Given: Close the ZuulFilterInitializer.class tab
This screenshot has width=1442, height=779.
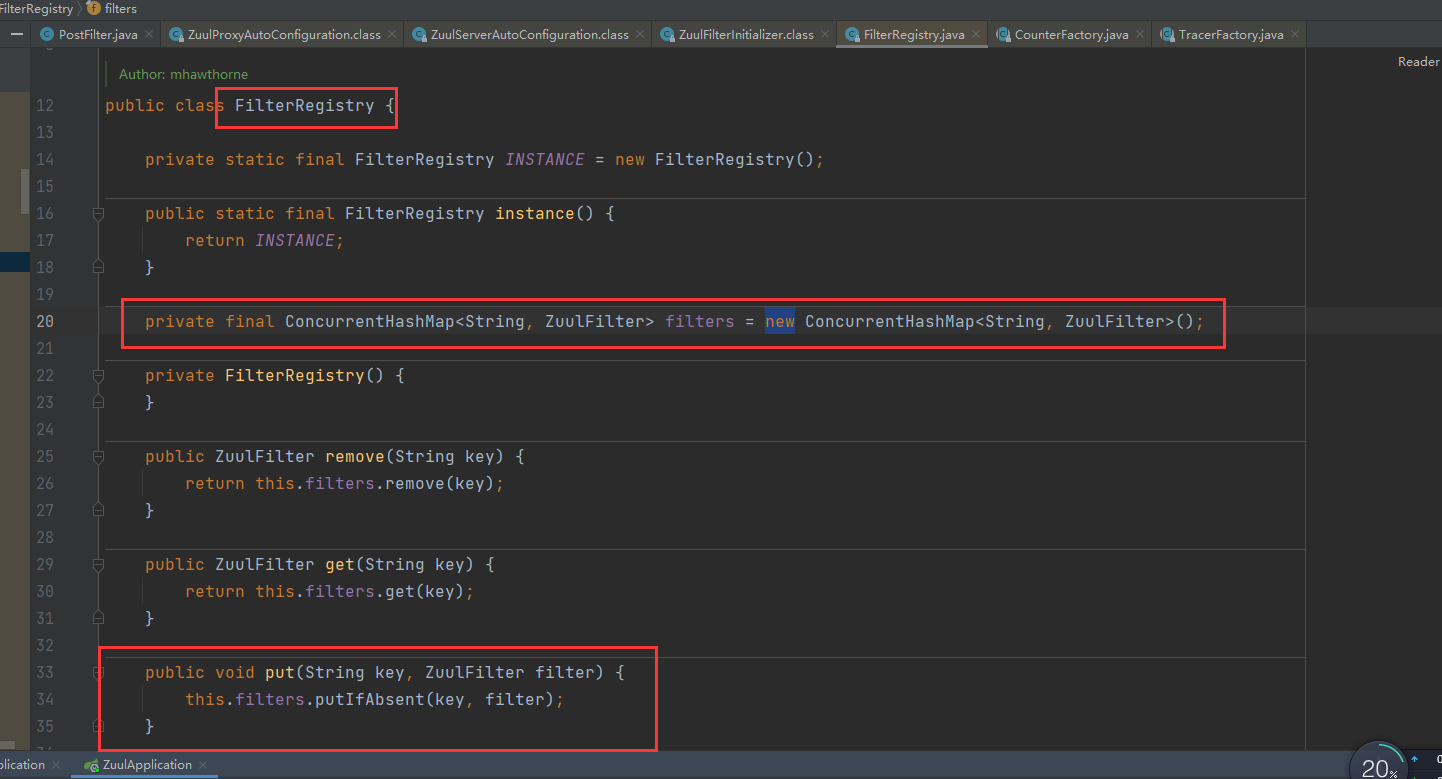Looking at the screenshot, I should click(825, 34).
